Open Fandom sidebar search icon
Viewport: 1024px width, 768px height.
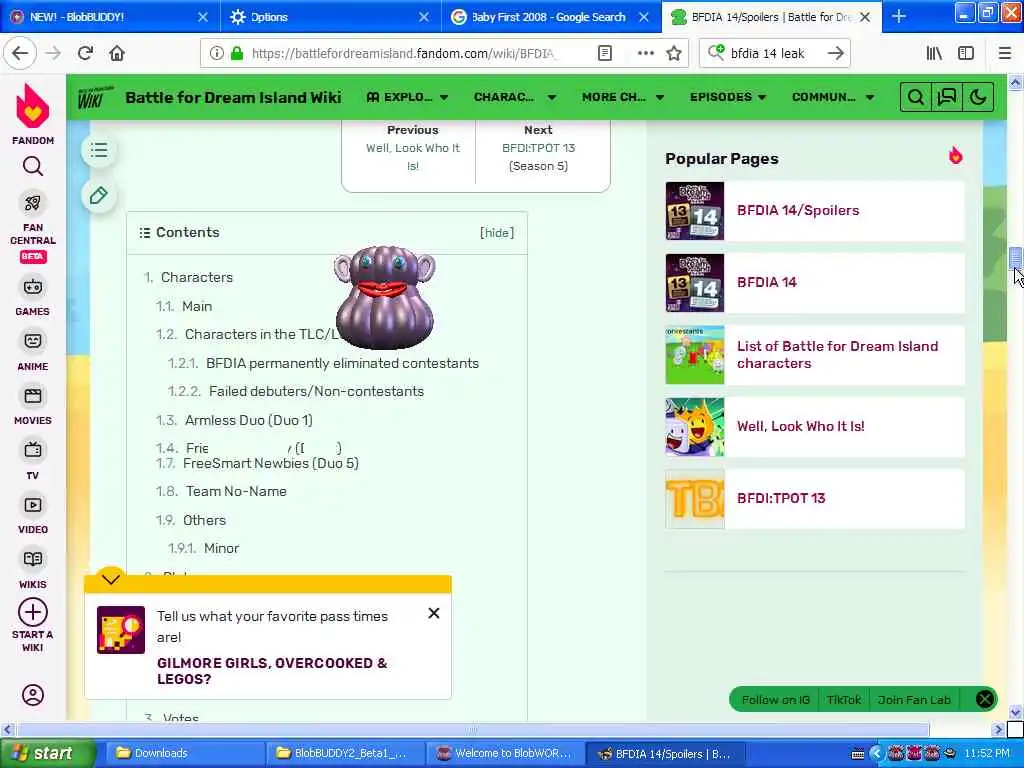[33, 167]
